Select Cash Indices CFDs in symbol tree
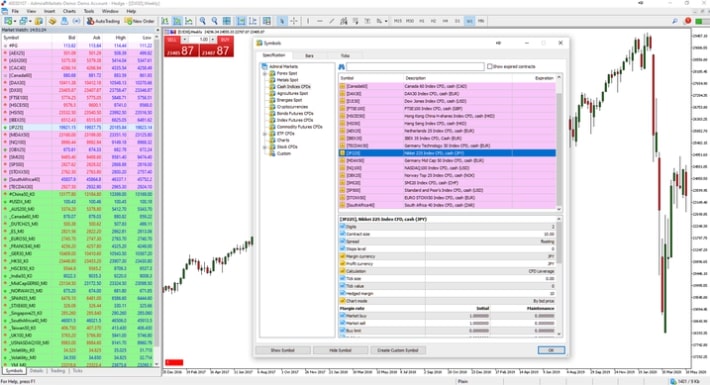Screen dimensions: 710x385 [x=293, y=87]
